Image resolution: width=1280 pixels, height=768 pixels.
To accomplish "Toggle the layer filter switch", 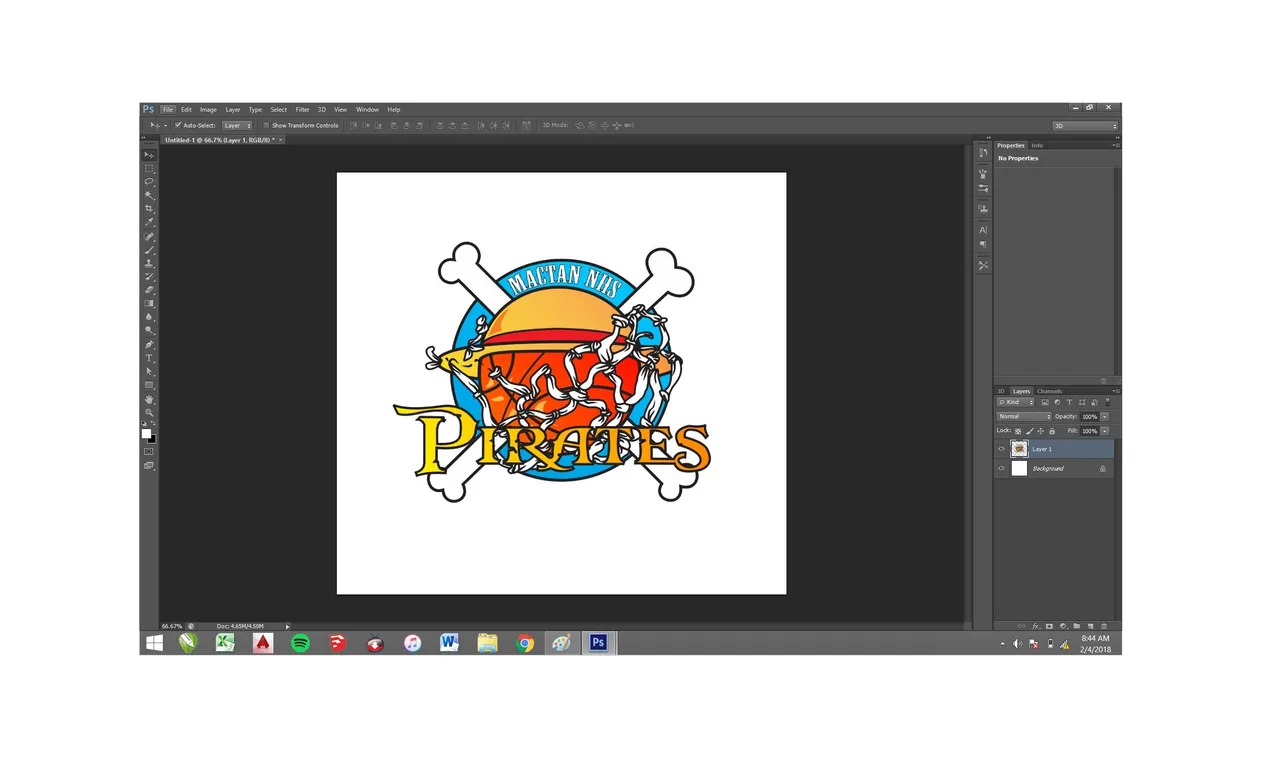I will point(1106,402).
